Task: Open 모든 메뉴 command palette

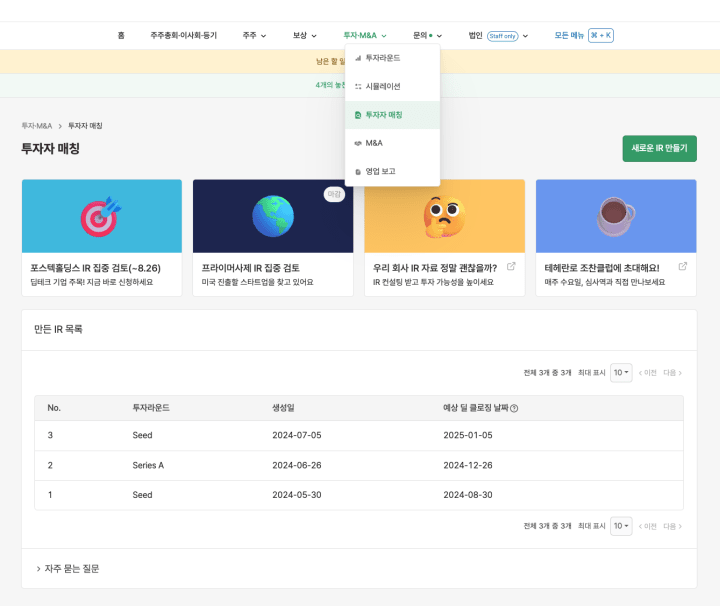Action: pos(584,35)
